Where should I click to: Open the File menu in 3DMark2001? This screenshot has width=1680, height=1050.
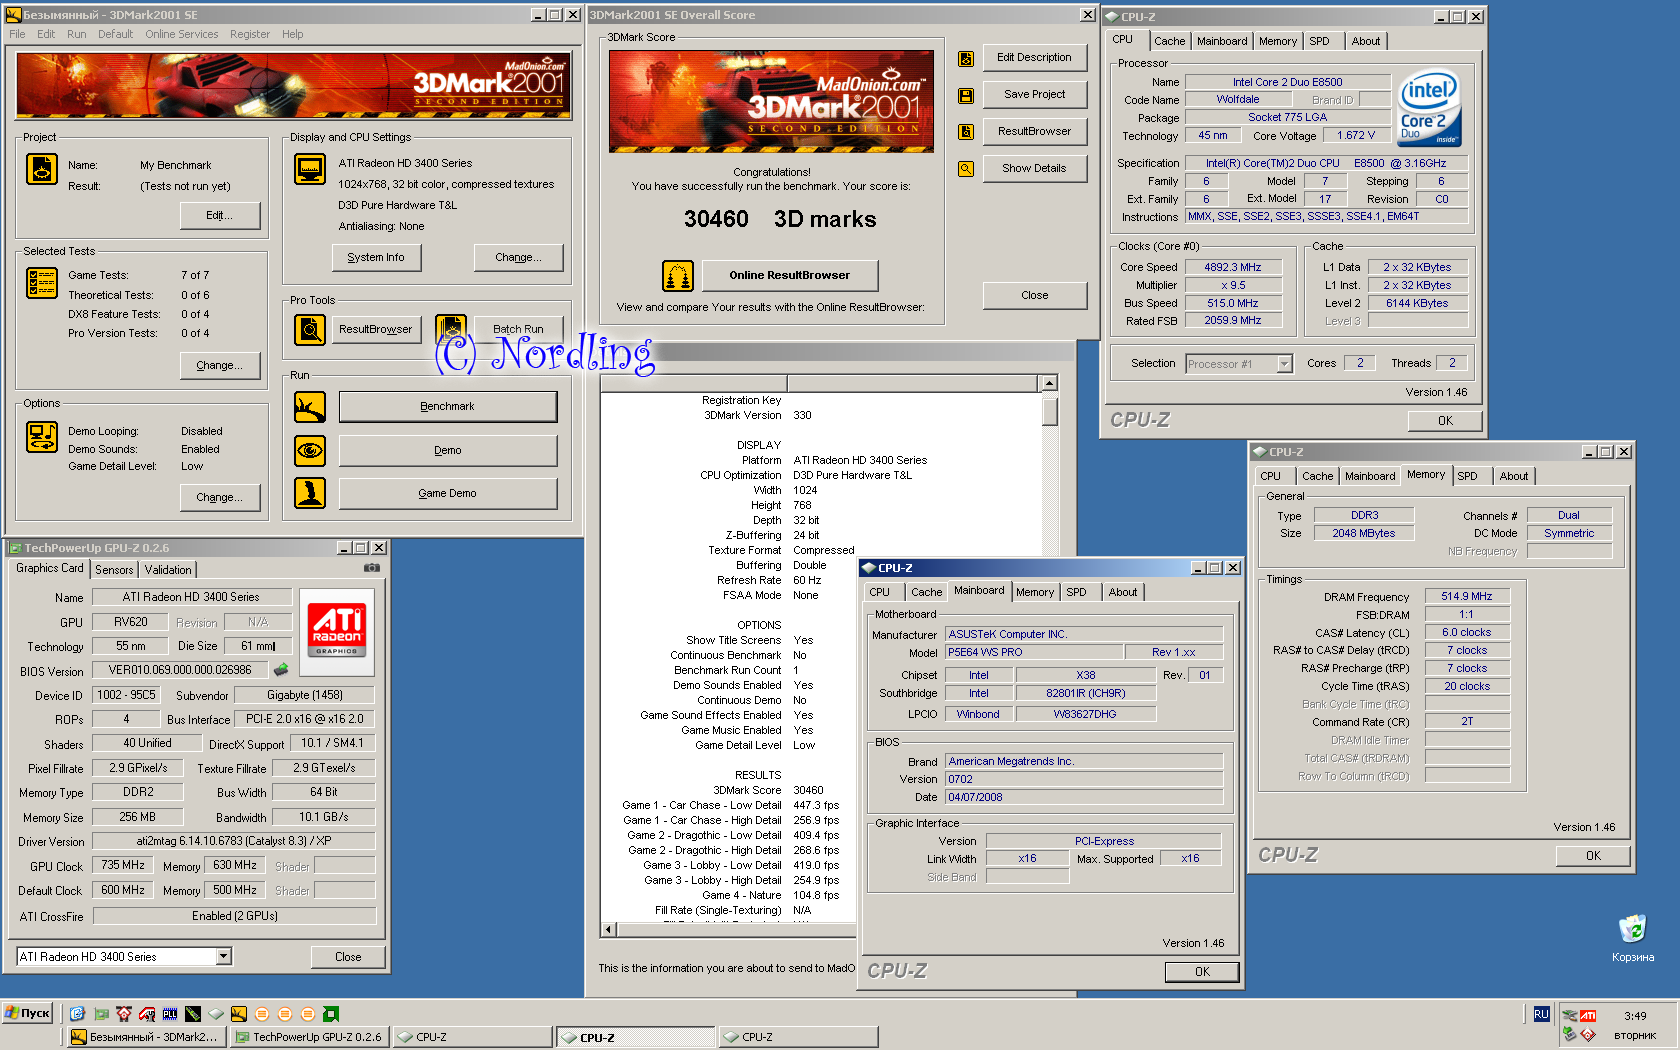(17, 34)
